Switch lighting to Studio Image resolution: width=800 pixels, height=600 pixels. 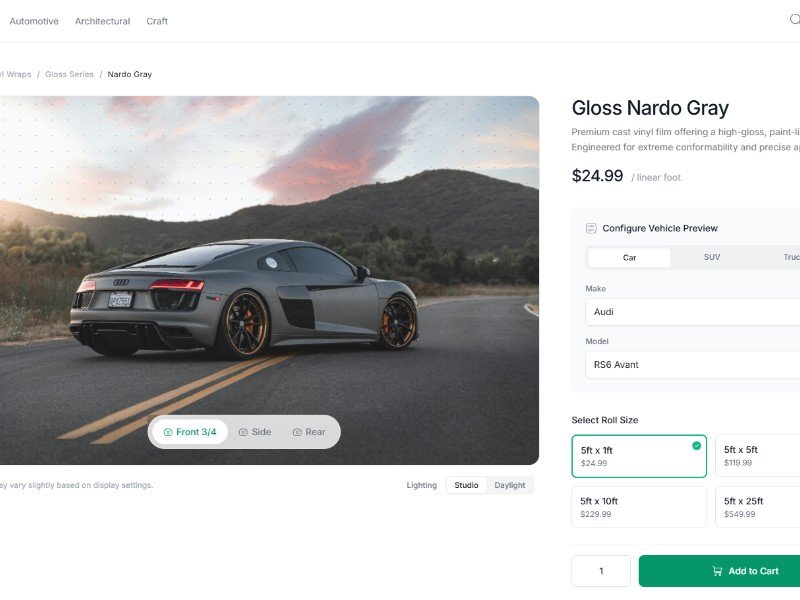click(466, 485)
